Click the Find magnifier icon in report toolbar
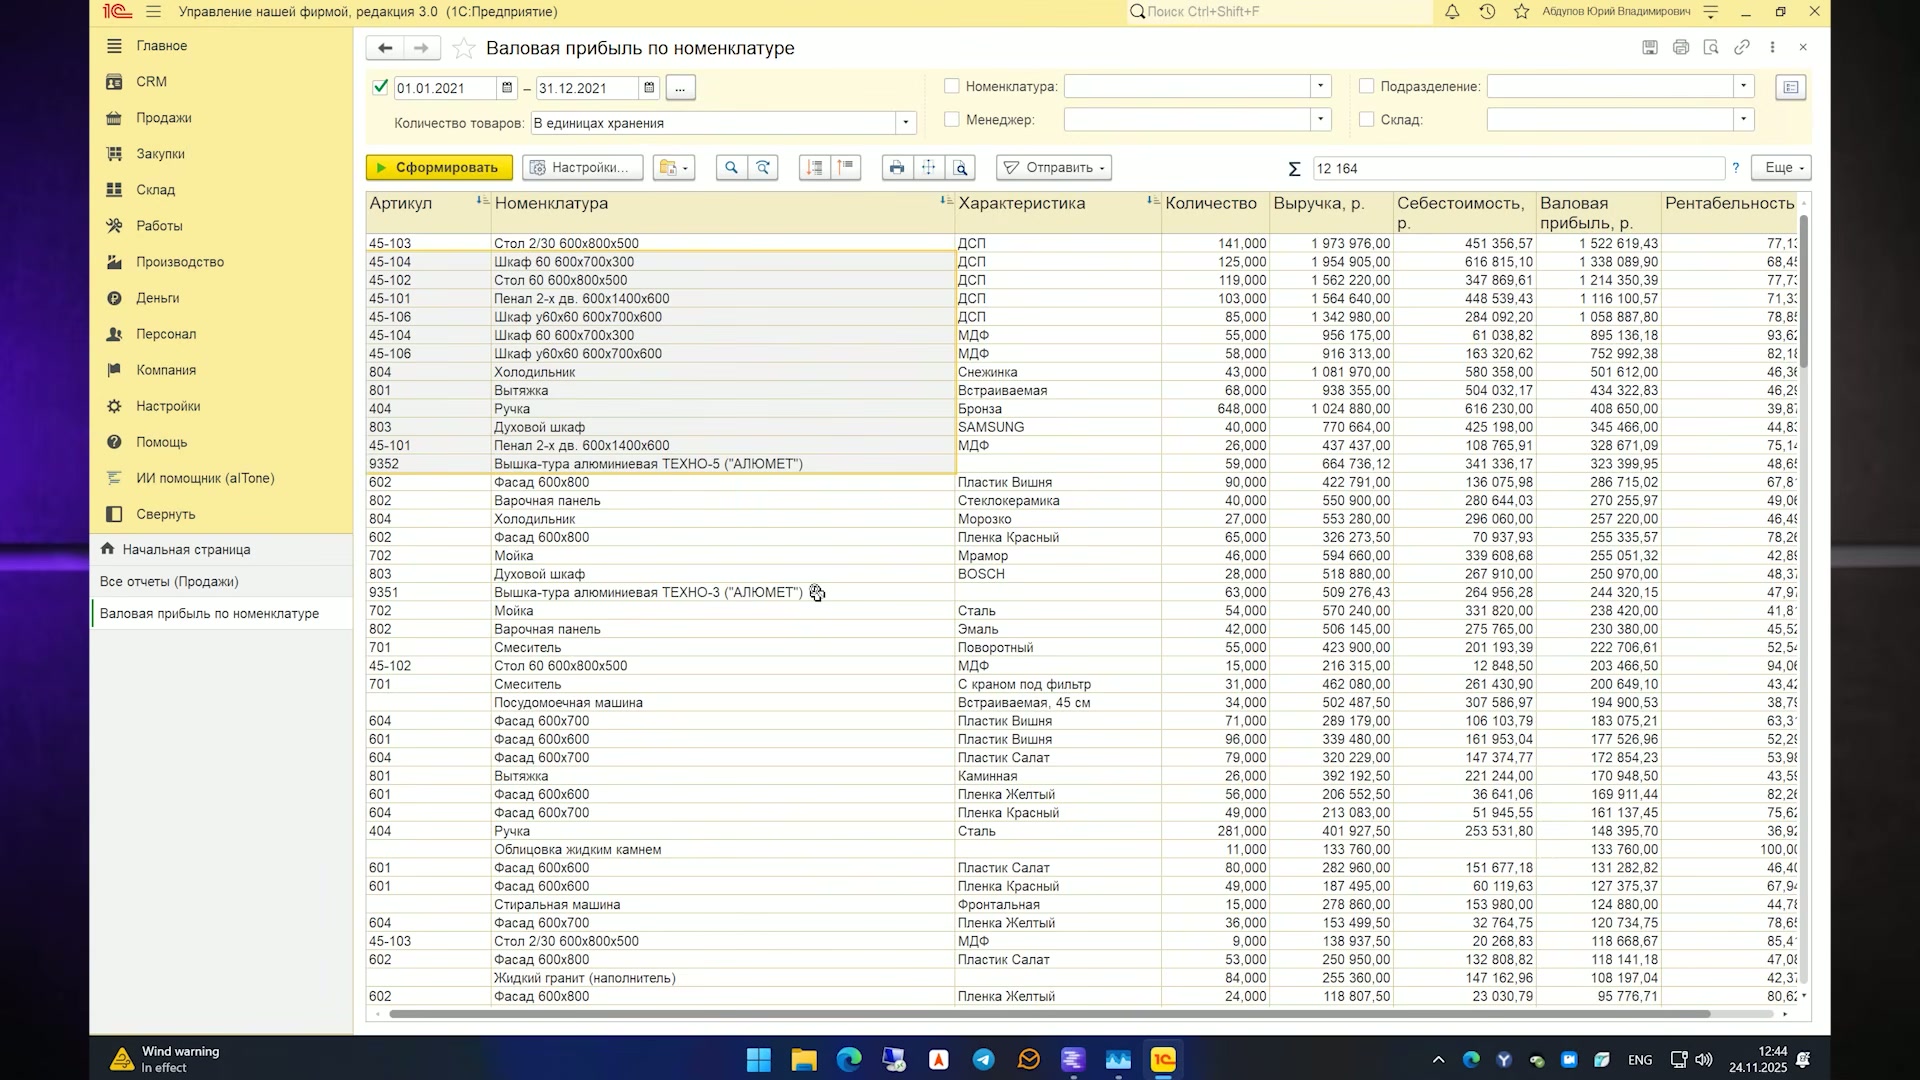The width and height of the screenshot is (1920, 1080). tap(731, 168)
